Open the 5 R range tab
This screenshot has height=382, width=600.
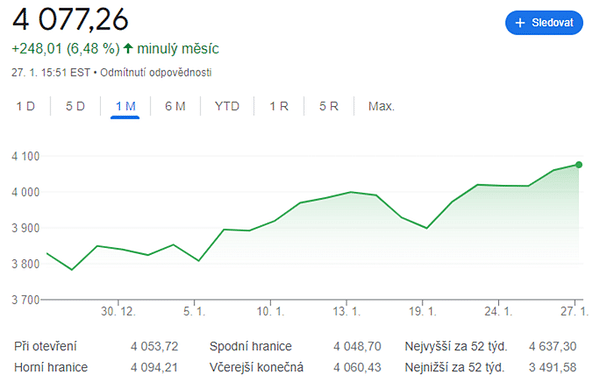[329, 106]
